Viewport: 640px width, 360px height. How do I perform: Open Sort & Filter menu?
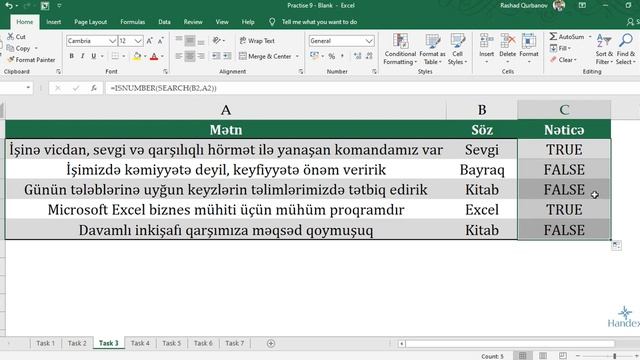(x=604, y=49)
